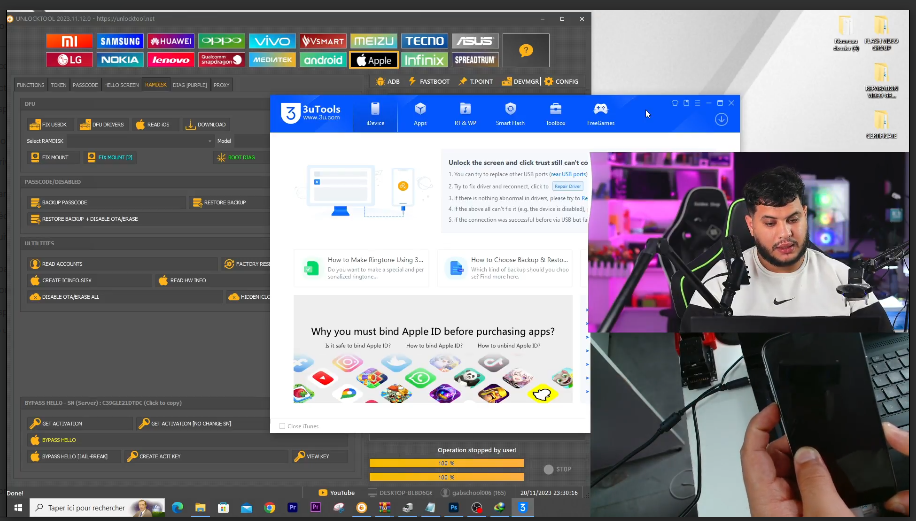Click the VIEW KEY button
The height and width of the screenshot is (521, 916).
[320, 456]
